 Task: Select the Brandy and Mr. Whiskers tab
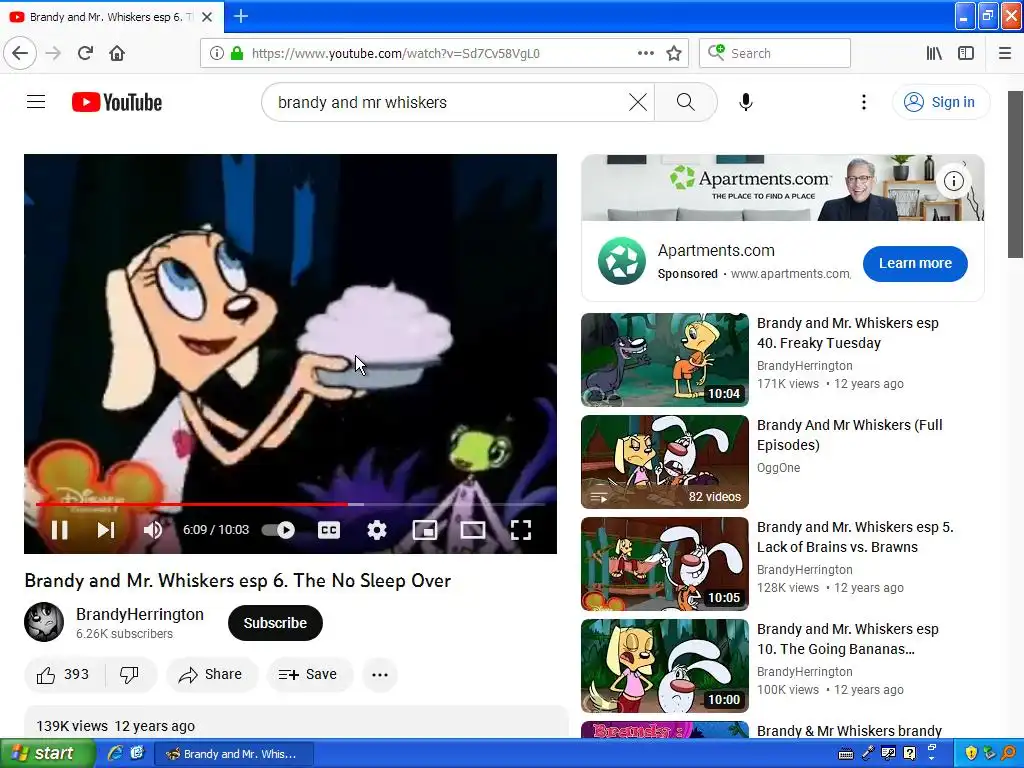coord(112,17)
